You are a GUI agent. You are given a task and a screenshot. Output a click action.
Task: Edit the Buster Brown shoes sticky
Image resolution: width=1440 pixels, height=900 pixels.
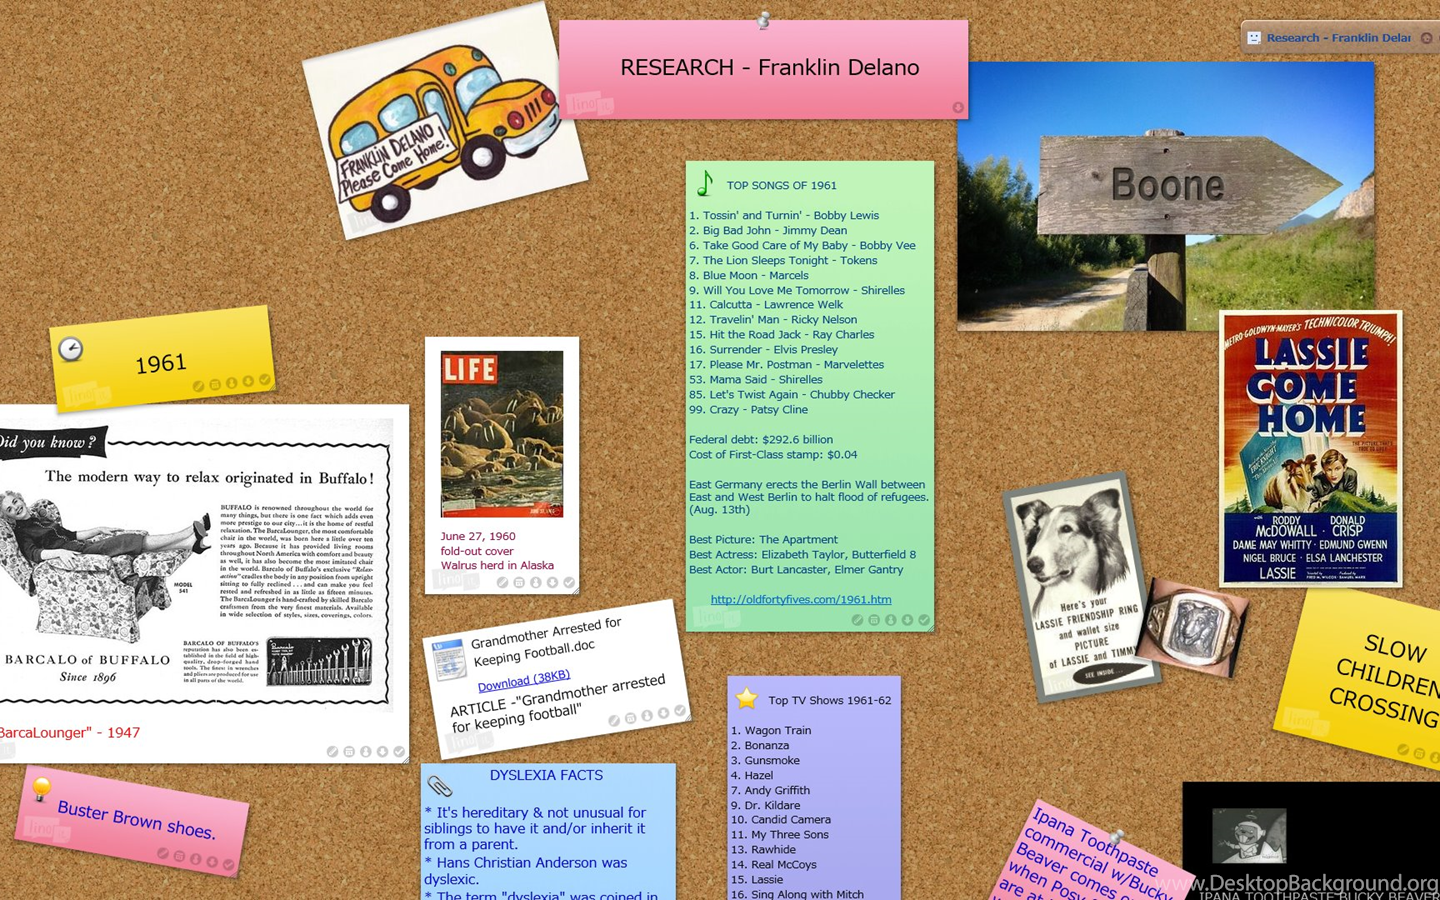click(162, 853)
